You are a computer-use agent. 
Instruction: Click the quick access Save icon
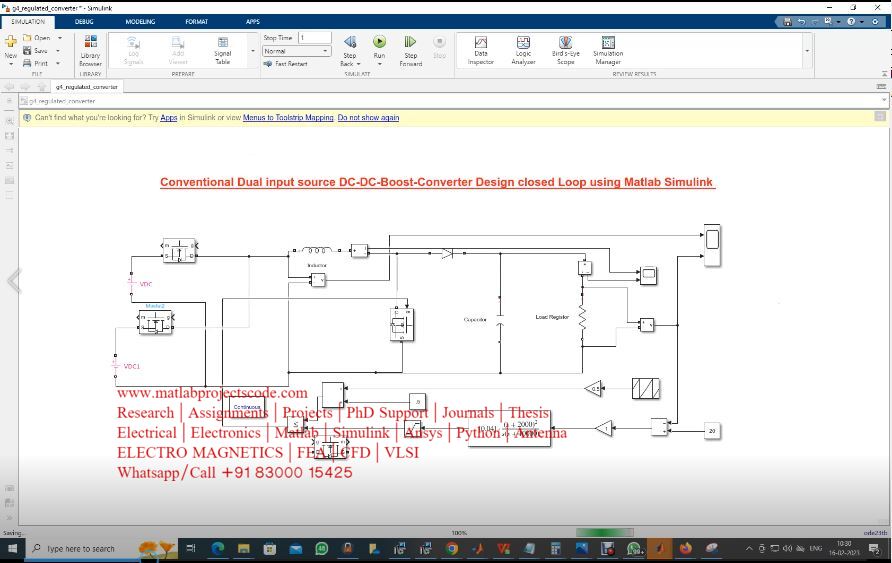point(787,22)
